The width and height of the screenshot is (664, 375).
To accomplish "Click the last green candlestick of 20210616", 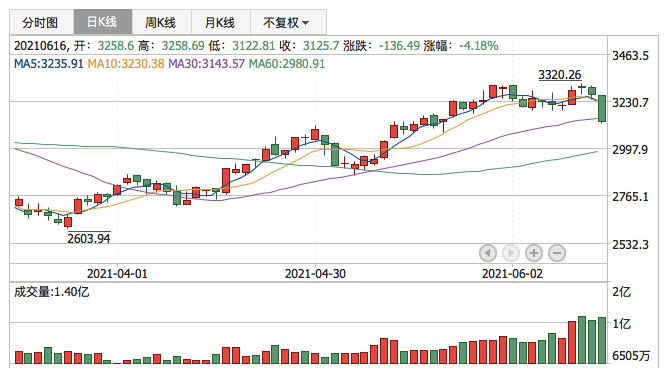I will [602, 108].
